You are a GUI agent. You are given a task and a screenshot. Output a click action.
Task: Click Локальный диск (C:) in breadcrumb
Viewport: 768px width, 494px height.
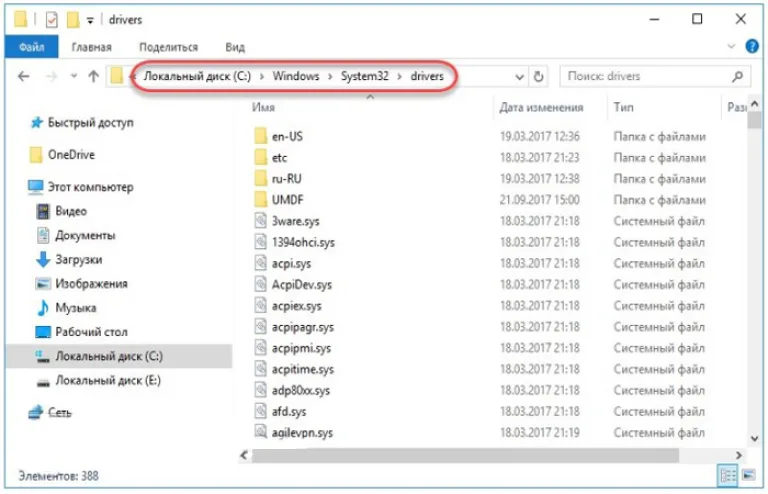click(197, 76)
